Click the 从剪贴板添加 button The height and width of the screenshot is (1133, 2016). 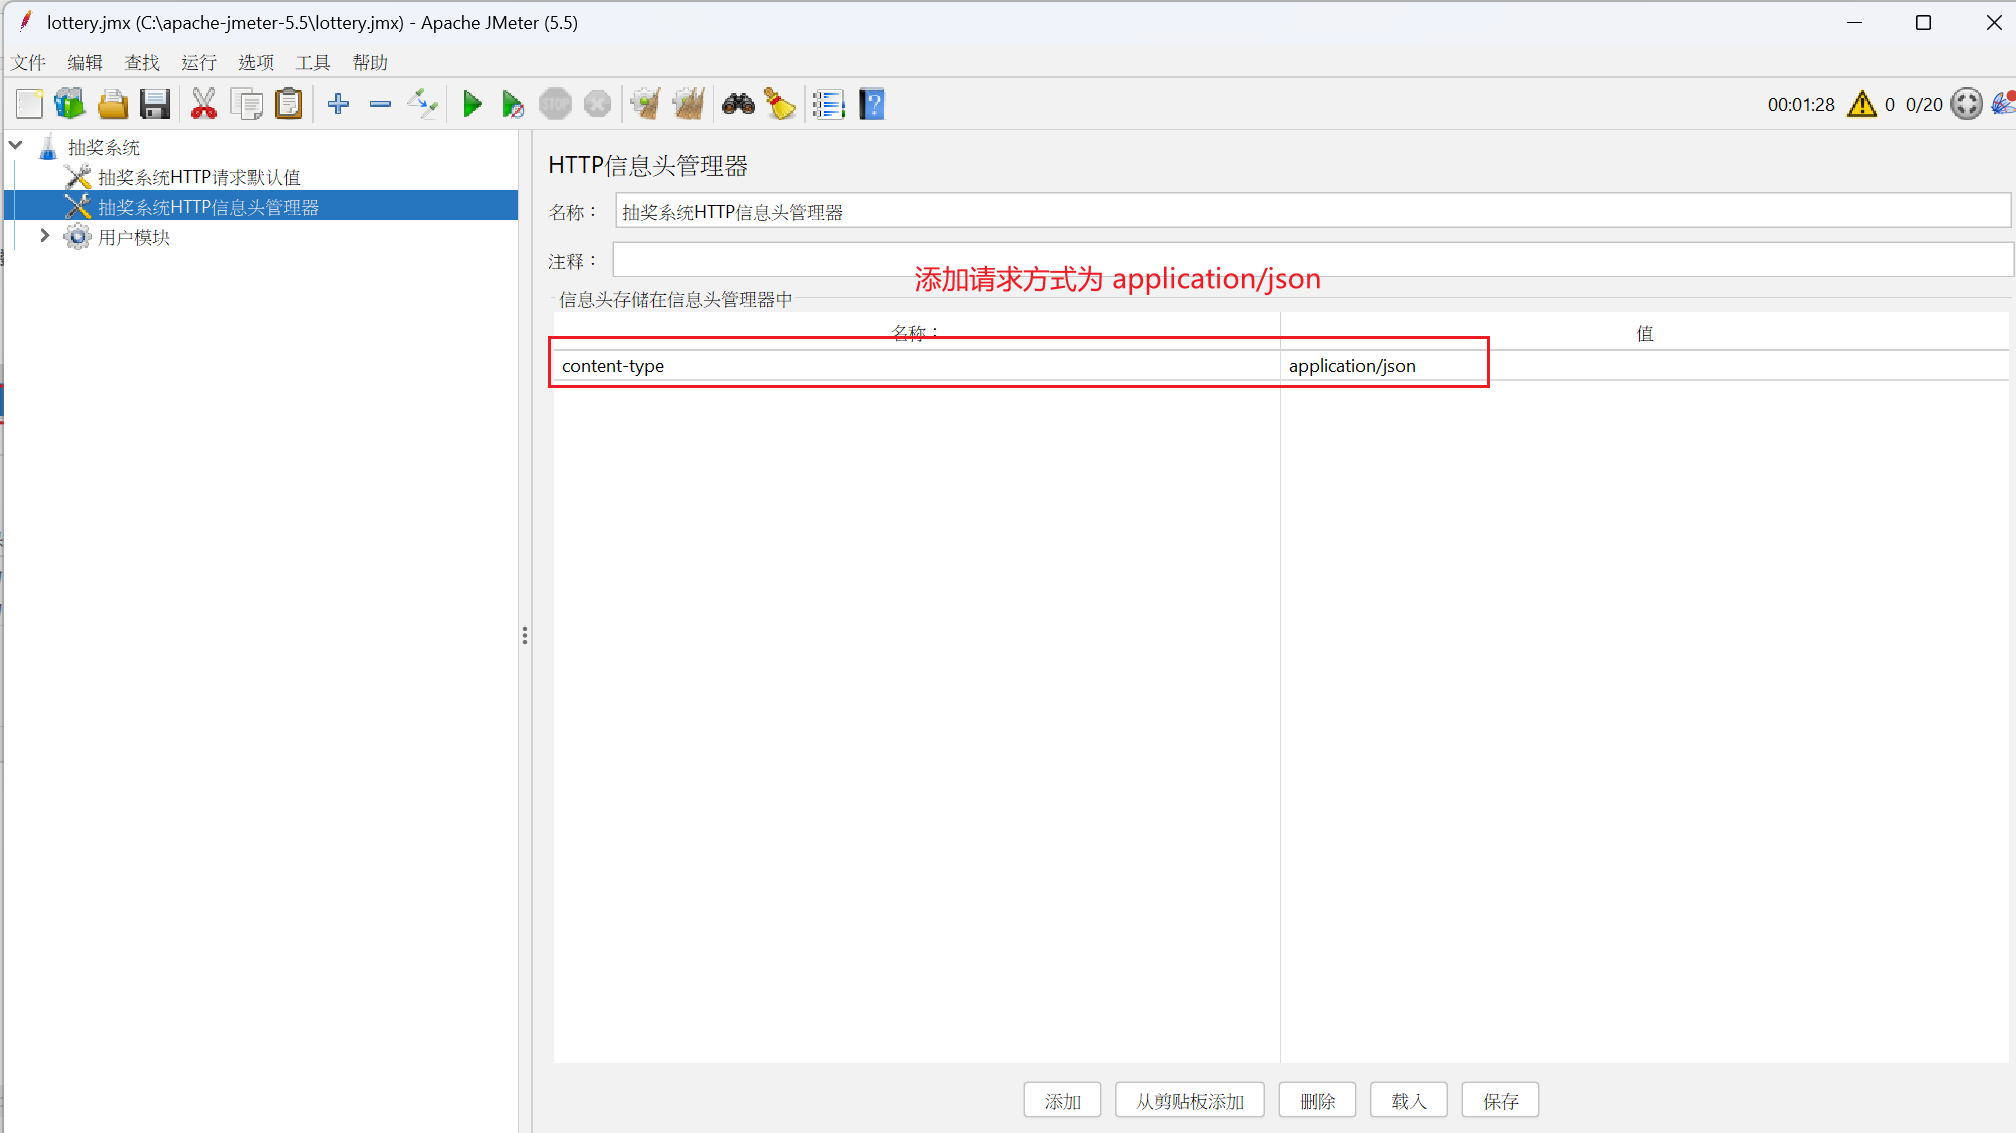[1189, 1100]
